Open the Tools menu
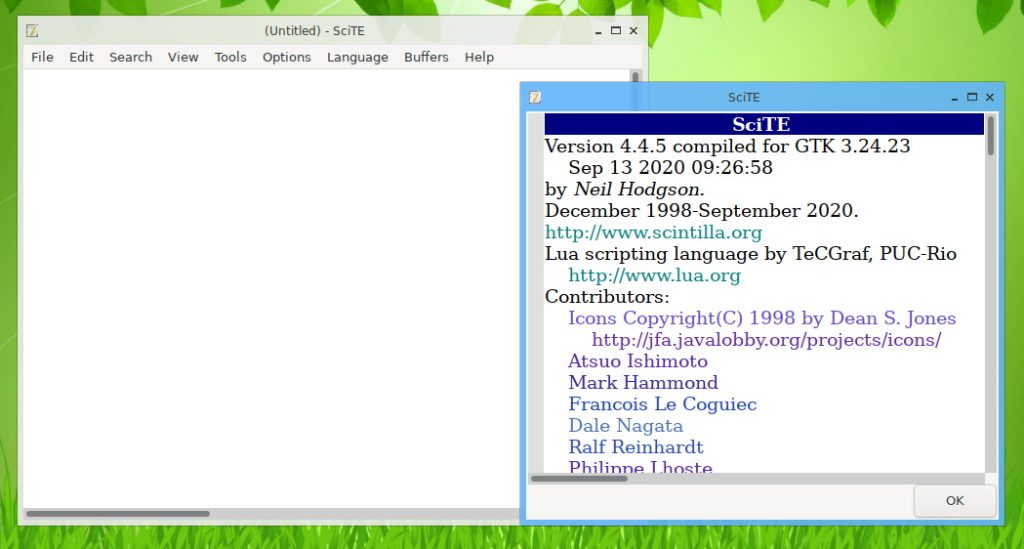 pyautogui.click(x=230, y=57)
